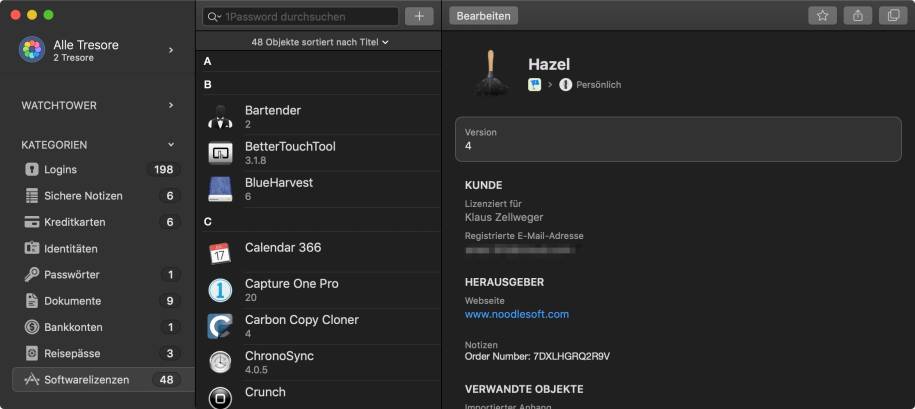Click the Hazel feather duster icon
Viewport: 915px width, 409px height.
(490, 73)
